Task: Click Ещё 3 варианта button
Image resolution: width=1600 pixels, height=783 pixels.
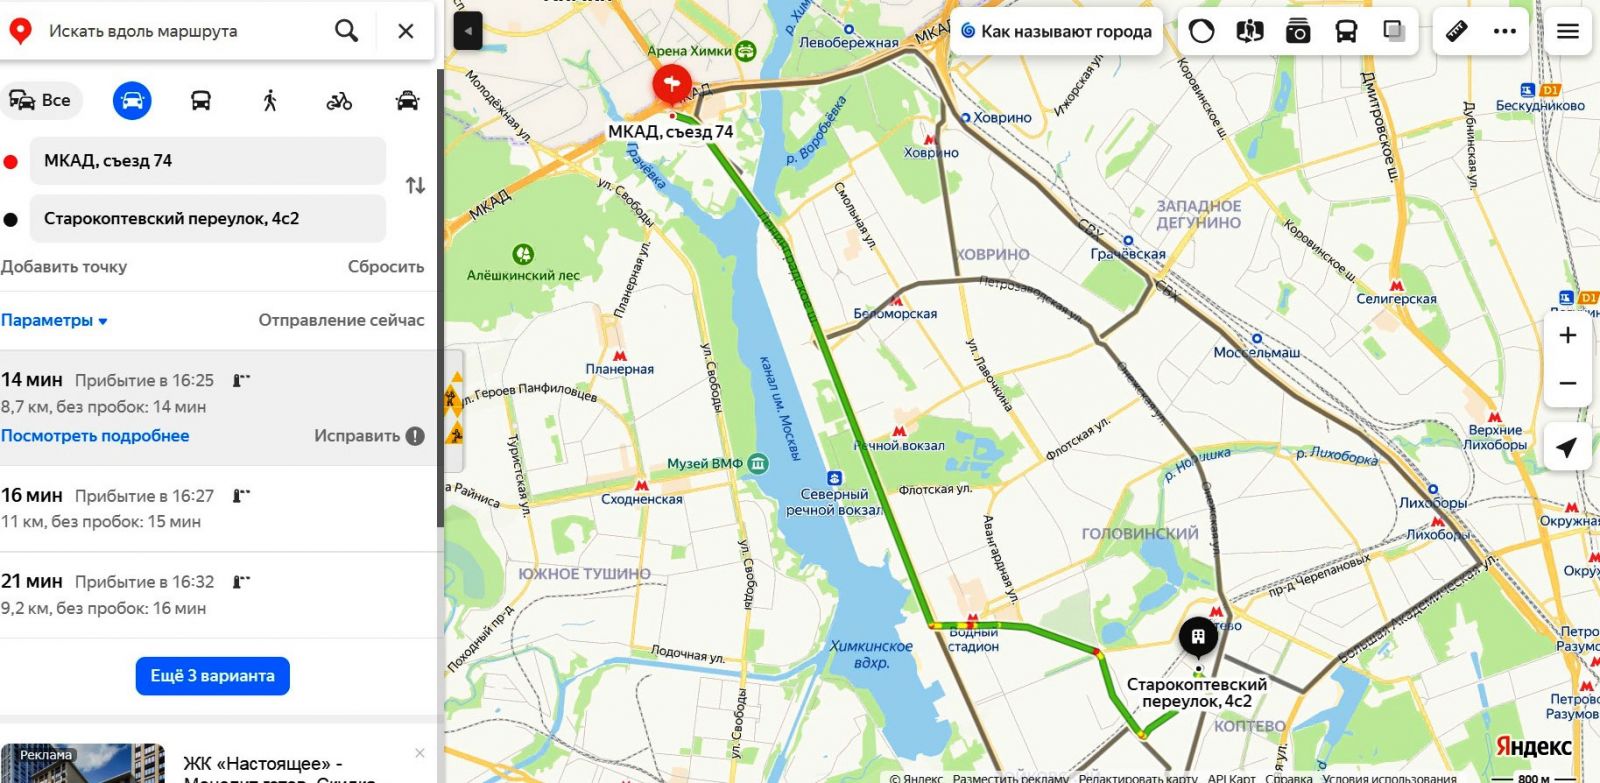Action: pos(213,676)
